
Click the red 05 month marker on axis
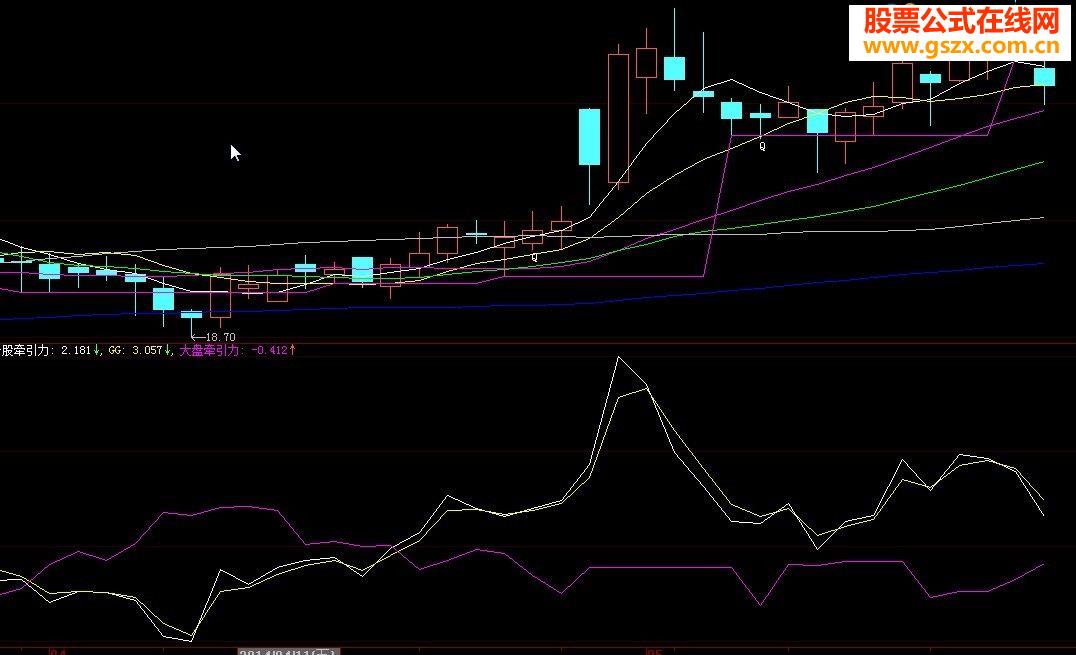654,652
